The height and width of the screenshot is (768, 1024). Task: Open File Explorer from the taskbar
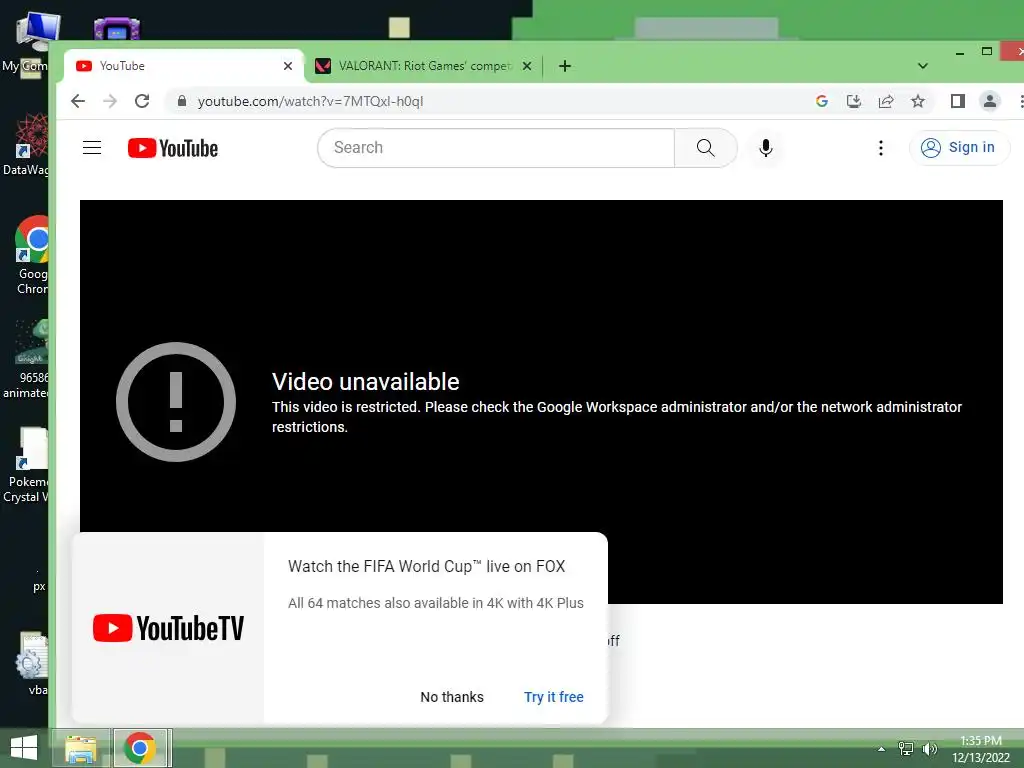(x=81, y=748)
